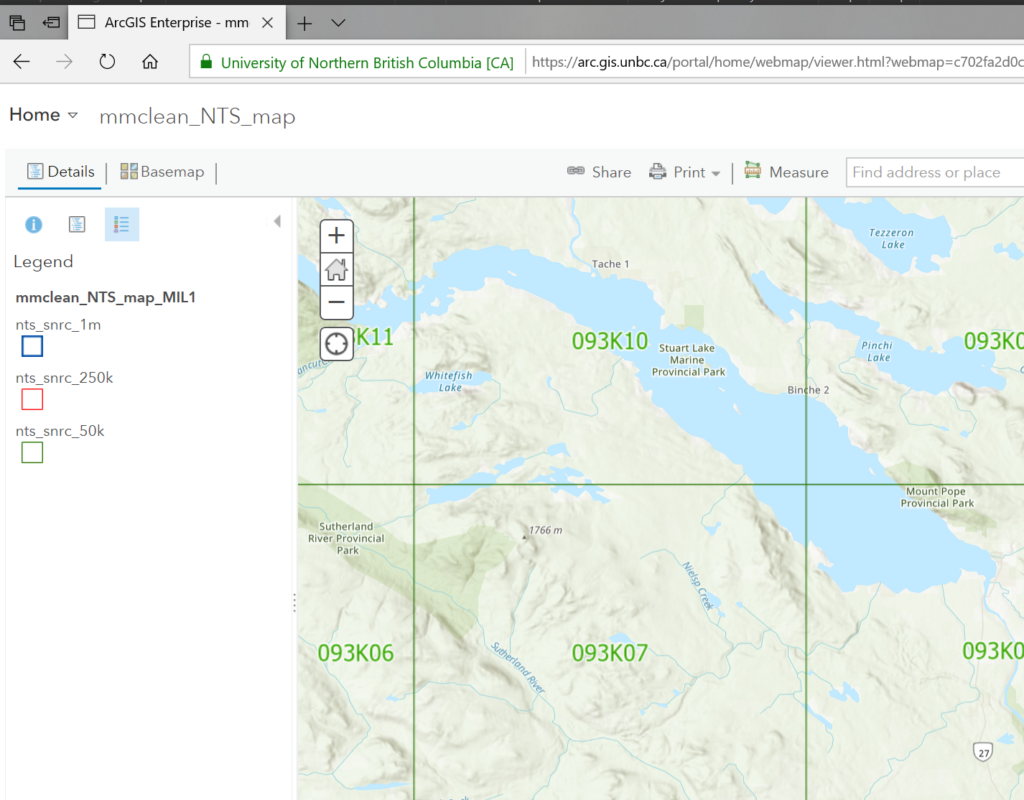The image size is (1024, 800).
Task: Select the red nts_snrc_250k legend swatch
Action: (x=31, y=399)
